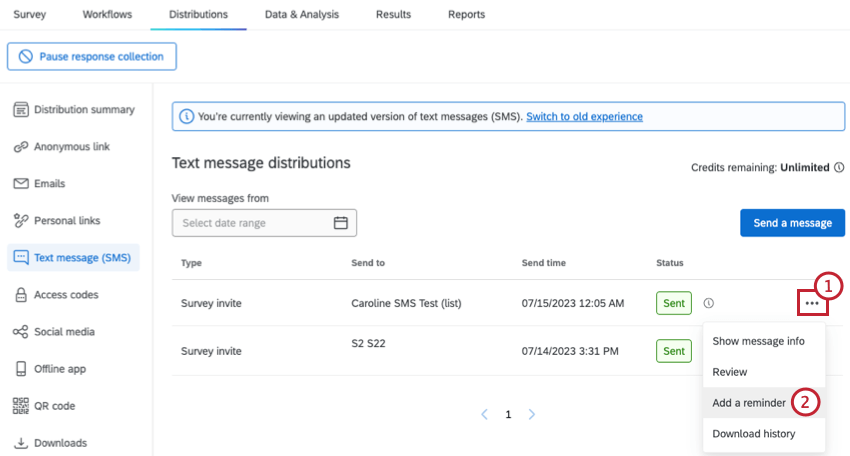
Task: Open the calendar date range picker
Action: coord(340,223)
